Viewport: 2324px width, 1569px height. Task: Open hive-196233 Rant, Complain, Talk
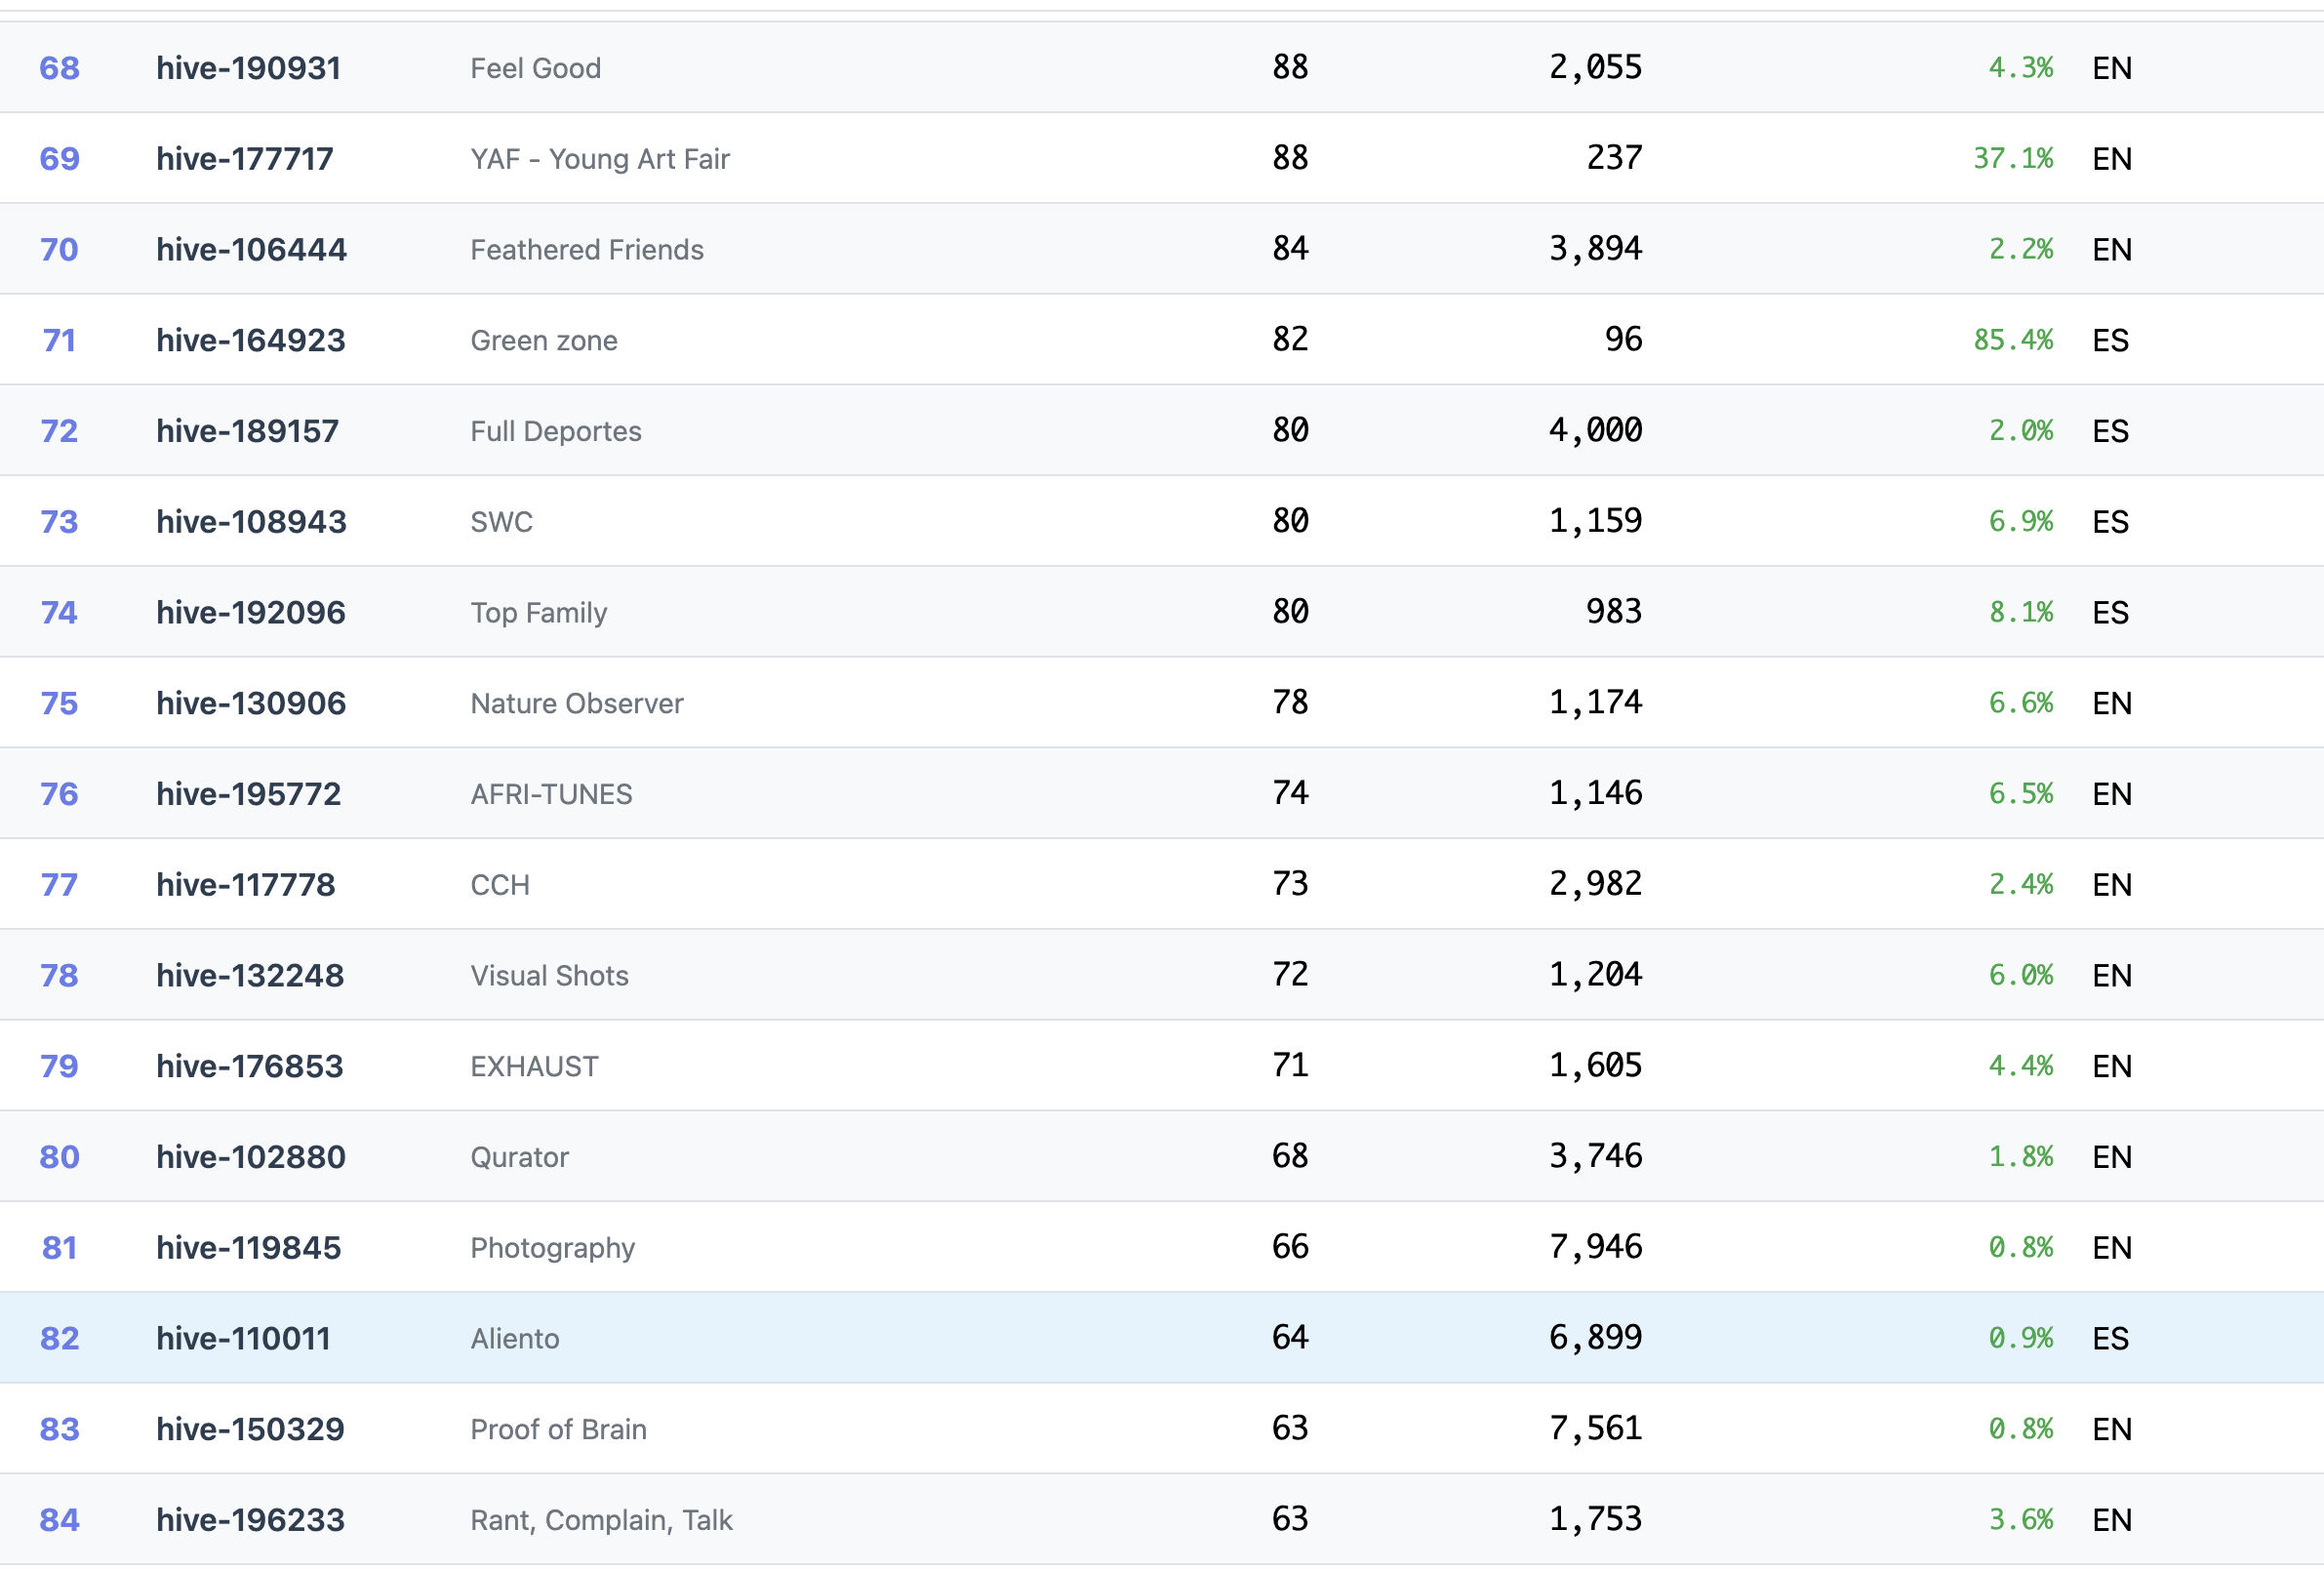(x=250, y=1520)
